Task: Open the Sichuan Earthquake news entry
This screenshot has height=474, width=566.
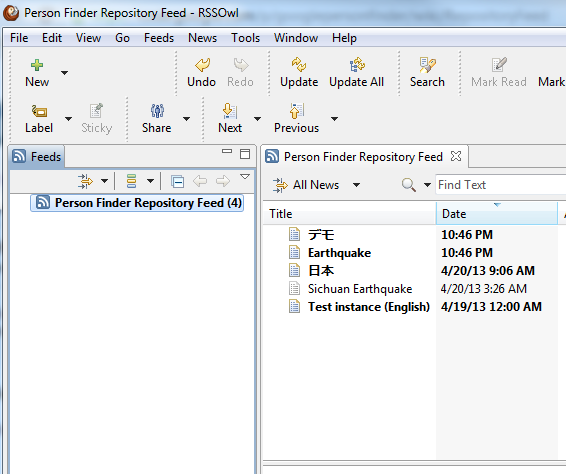Action: (x=360, y=289)
